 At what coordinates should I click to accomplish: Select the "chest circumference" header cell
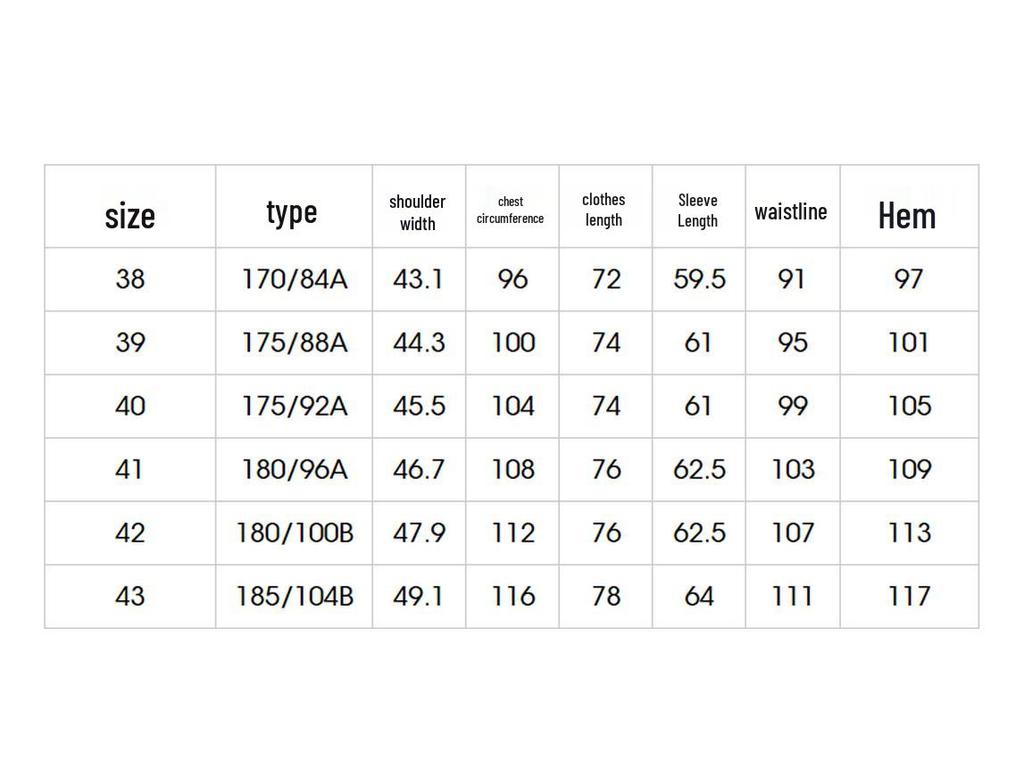click(511, 210)
